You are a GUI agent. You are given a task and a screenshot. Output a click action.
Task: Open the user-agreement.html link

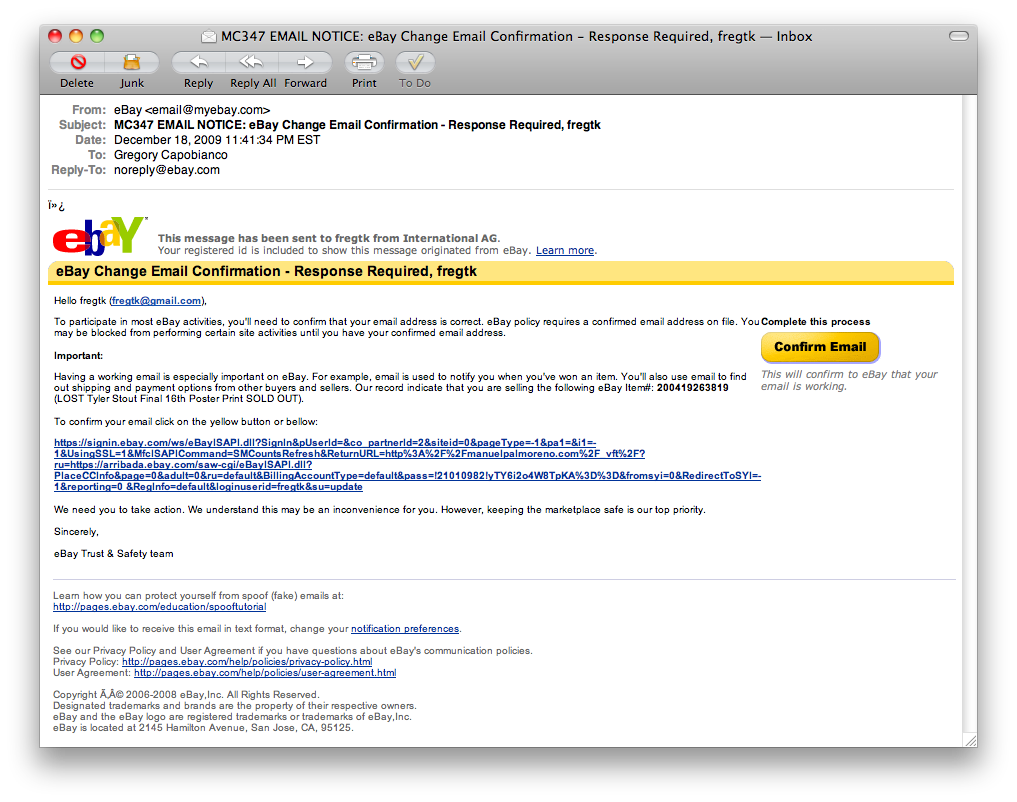click(x=265, y=673)
